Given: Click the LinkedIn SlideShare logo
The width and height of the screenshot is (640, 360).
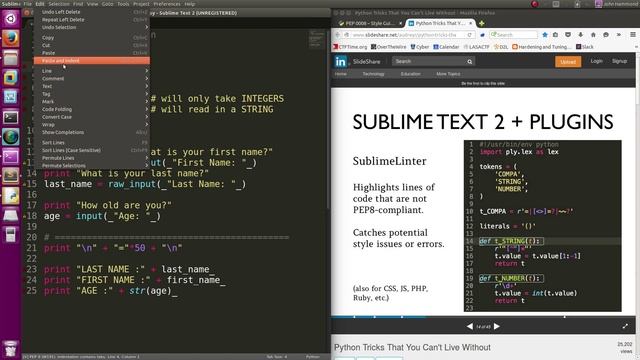Looking at the screenshot, I should [341, 62].
